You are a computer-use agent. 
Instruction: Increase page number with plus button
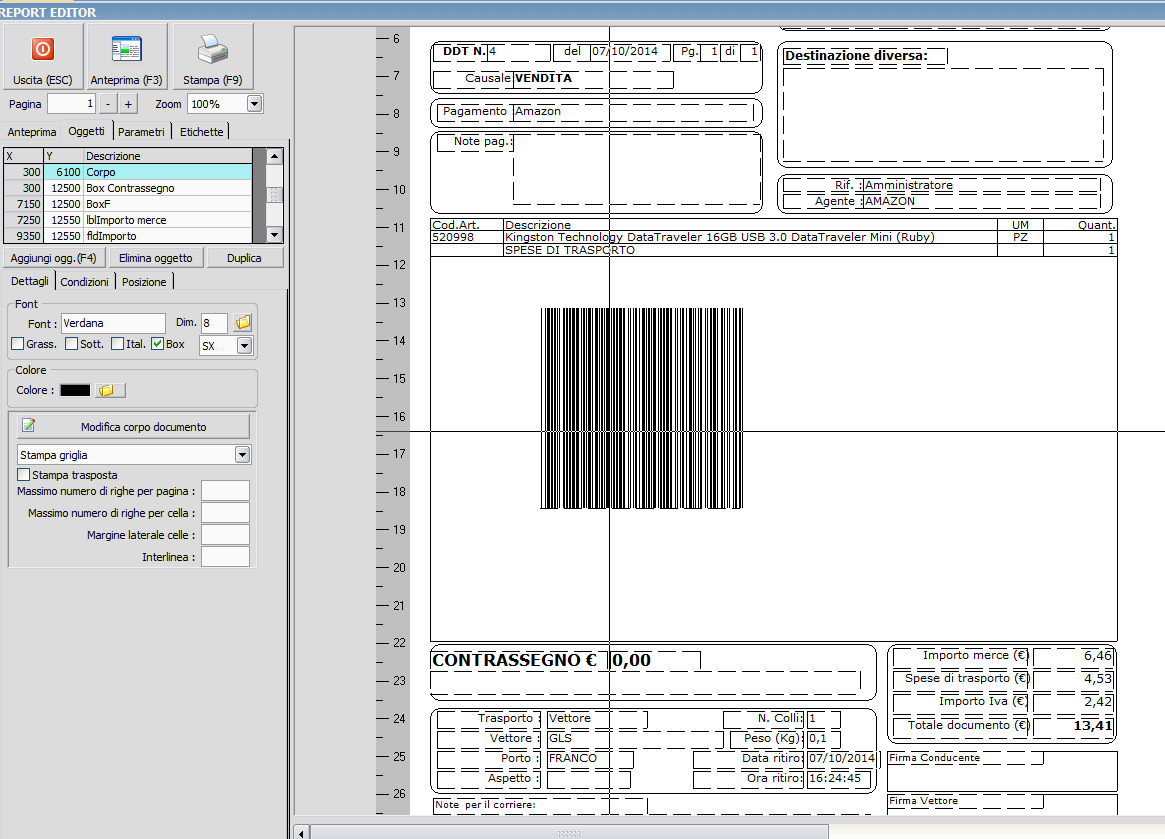click(x=128, y=104)
